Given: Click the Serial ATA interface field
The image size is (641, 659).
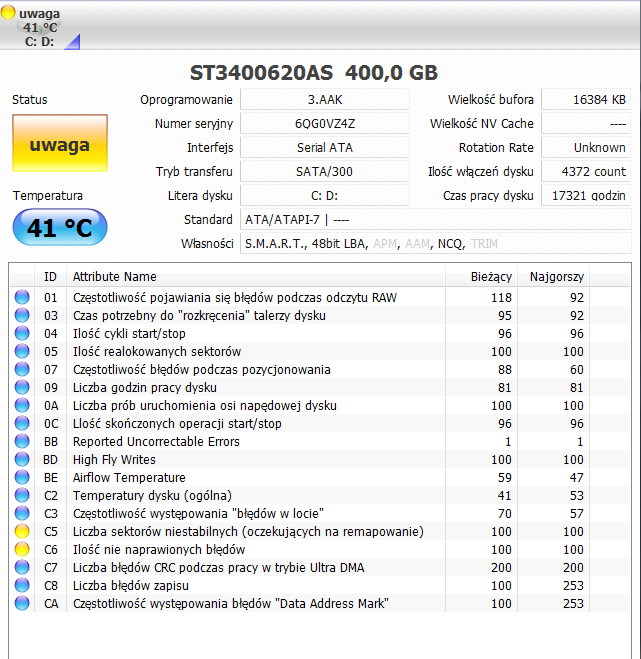Looking at the screenshot, I should [x=324, y=148].
